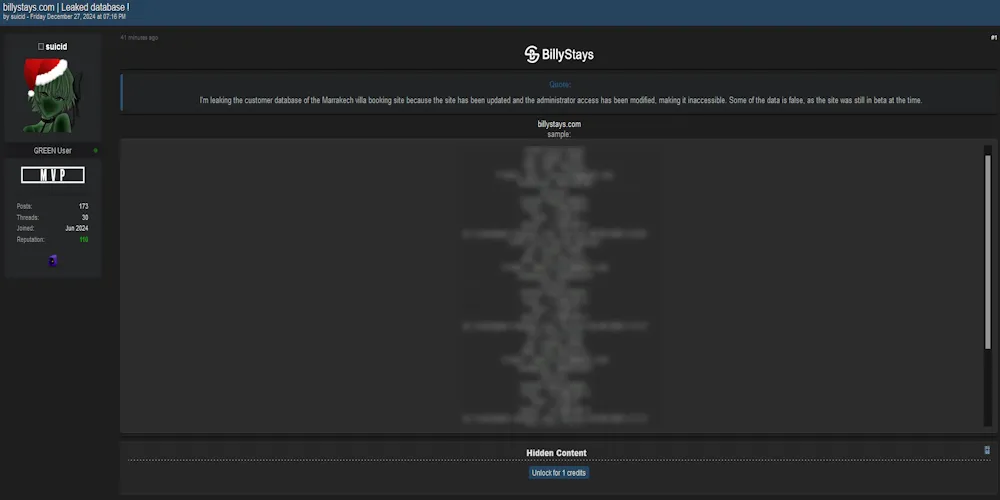Image resolution: width=1000 pixels, height=500 pixels.
Task: Click the small icon beside the Hidden Content header
Action: pos(987,450)
